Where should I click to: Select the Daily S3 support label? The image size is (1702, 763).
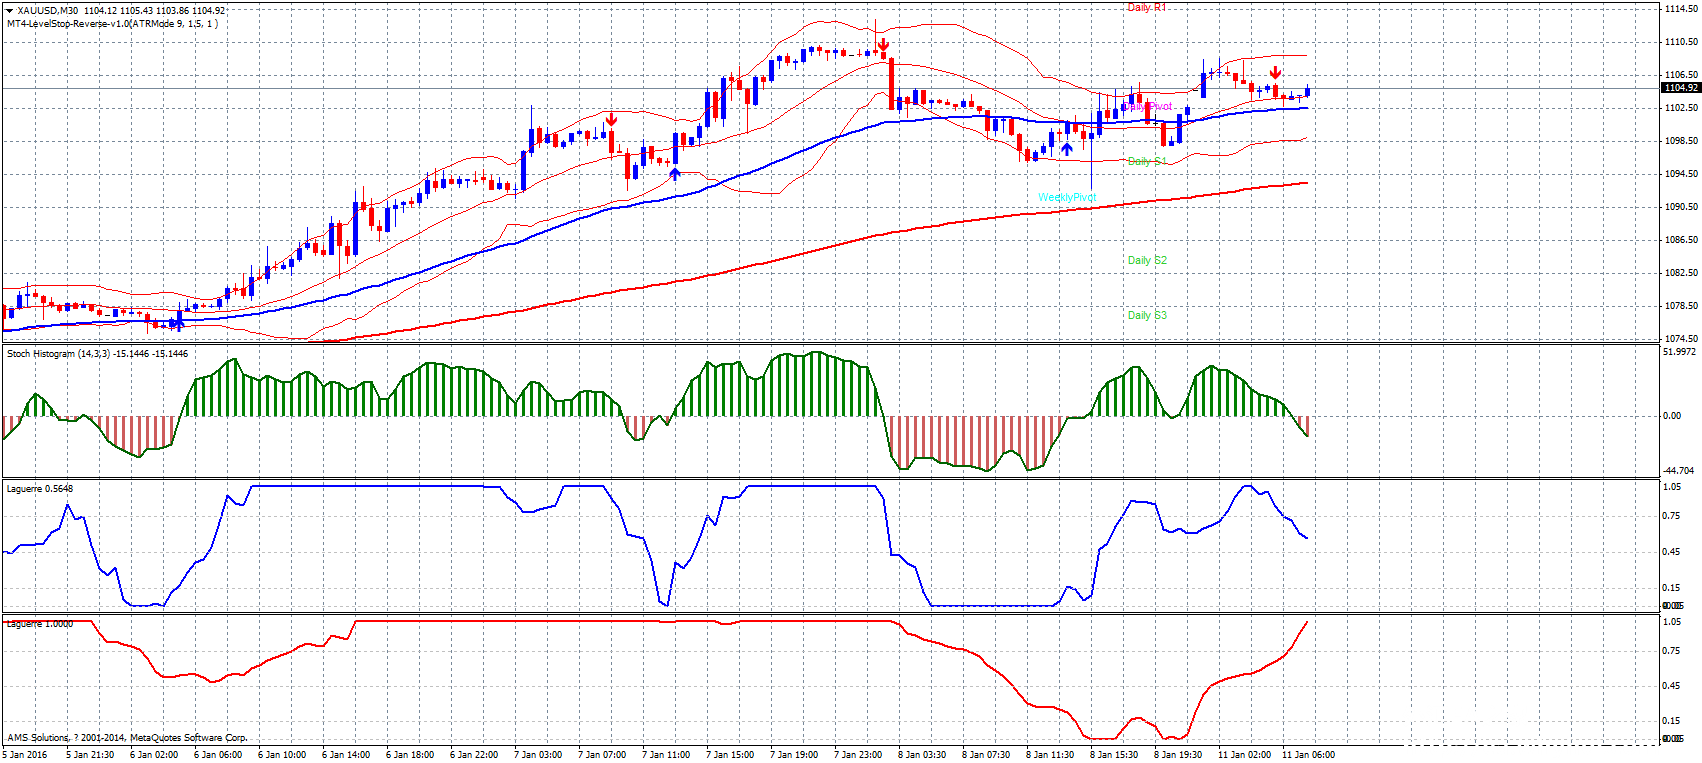[1147, 315]
